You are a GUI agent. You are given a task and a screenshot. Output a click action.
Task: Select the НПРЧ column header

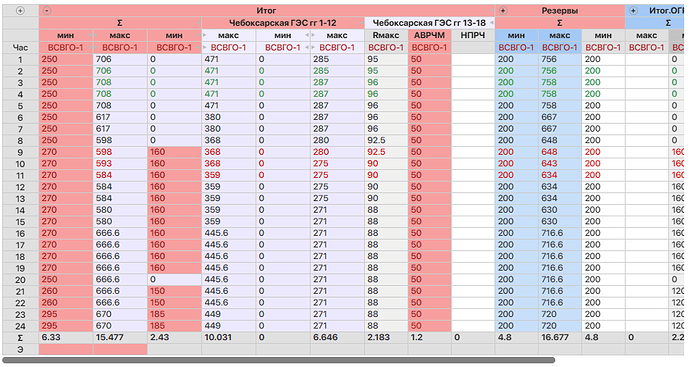473,35
